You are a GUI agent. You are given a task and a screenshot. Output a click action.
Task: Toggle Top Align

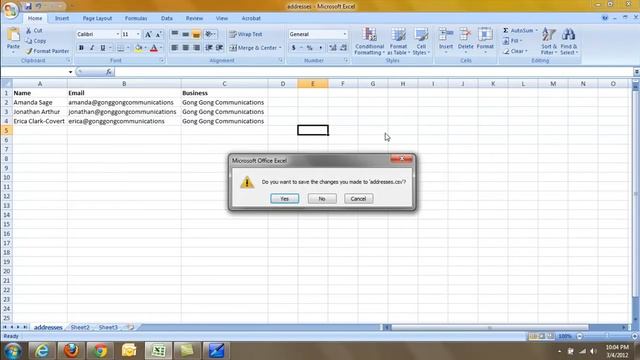tap(175, 34)
